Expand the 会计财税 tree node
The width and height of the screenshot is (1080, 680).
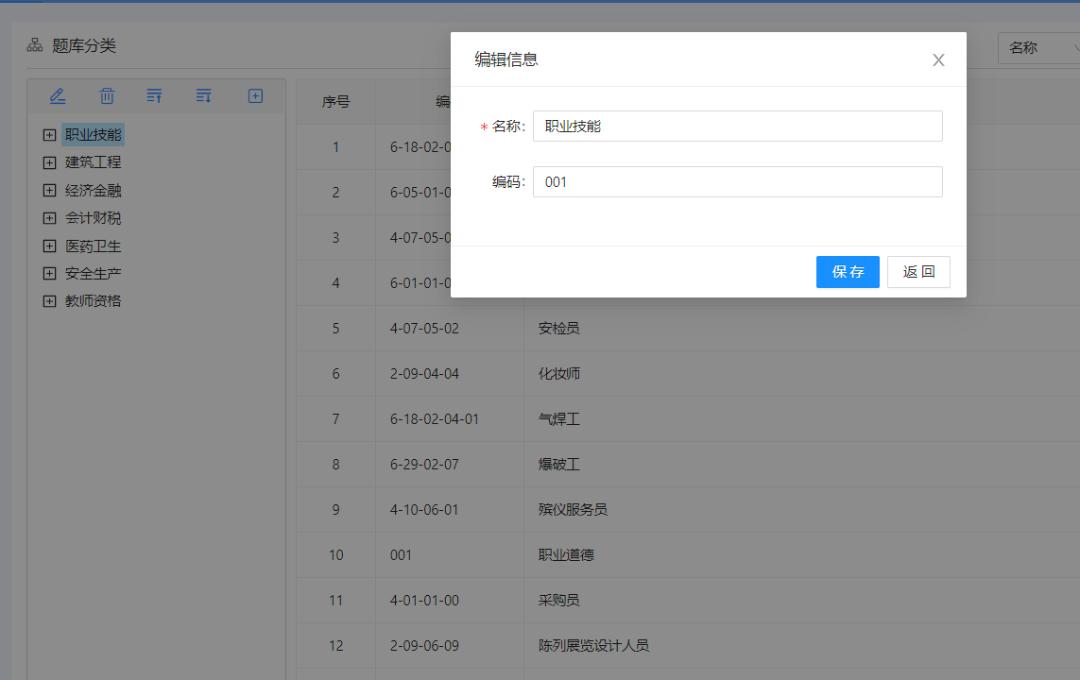point(49,218)
